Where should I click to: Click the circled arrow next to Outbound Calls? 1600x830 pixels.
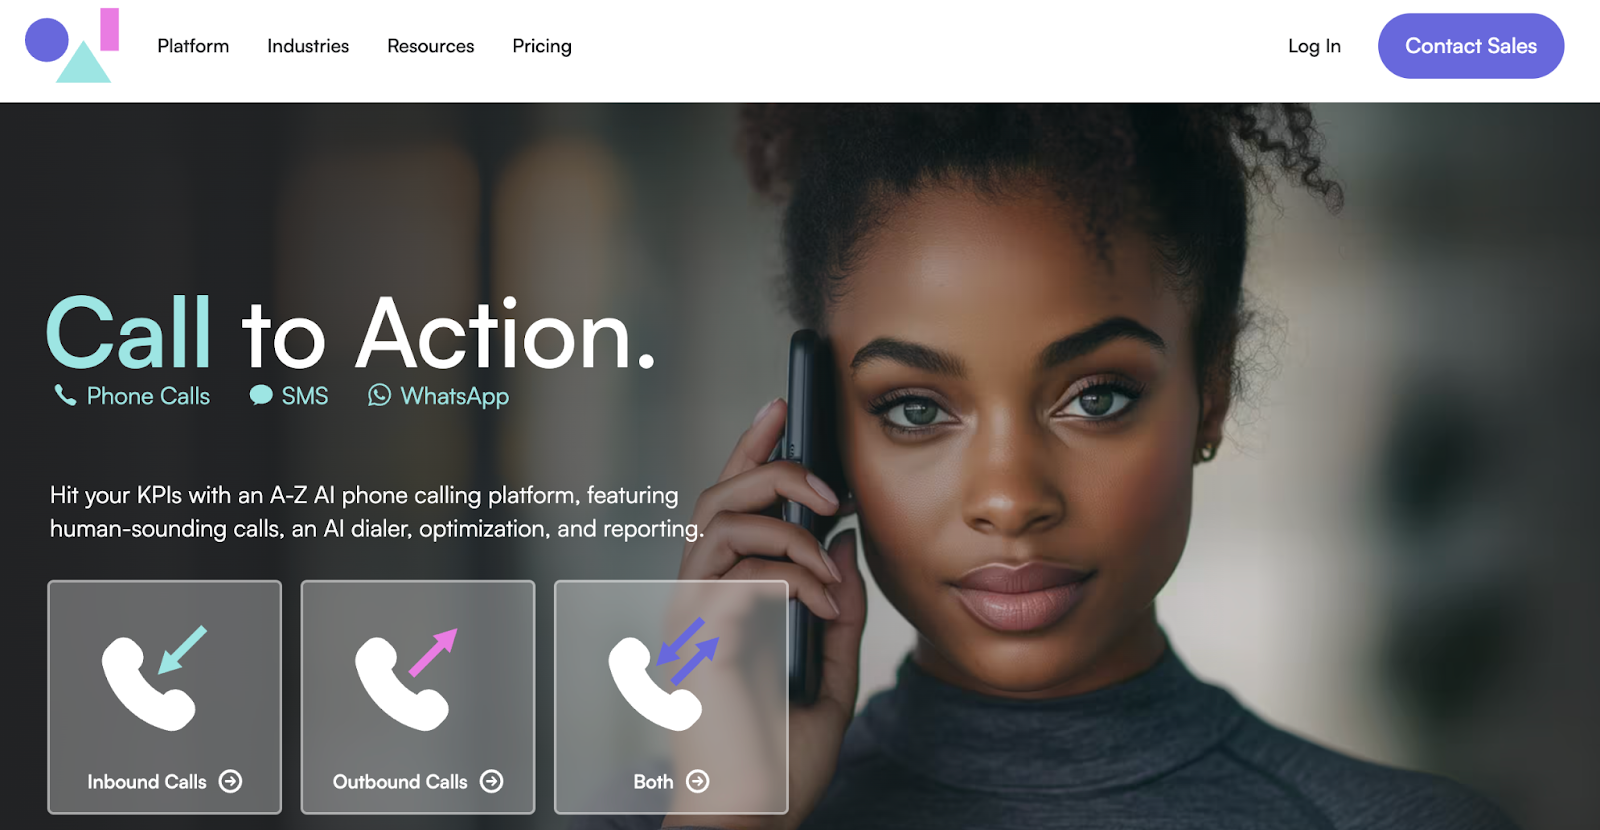point(492,781)
